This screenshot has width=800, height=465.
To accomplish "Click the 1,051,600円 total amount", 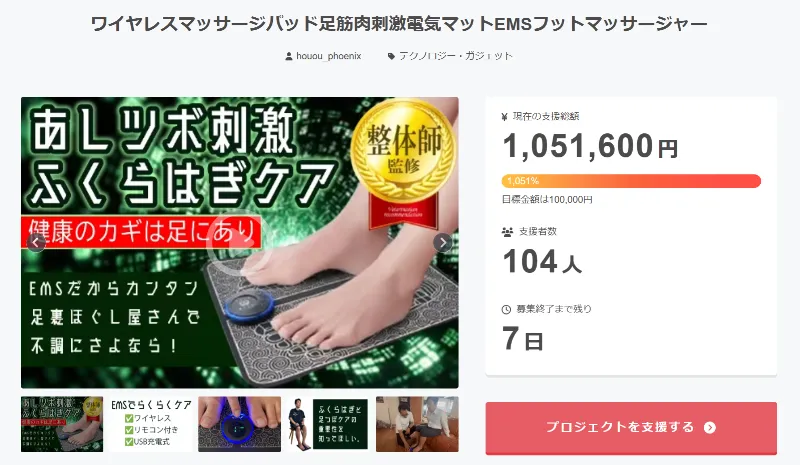I will (x=590, y=146).
